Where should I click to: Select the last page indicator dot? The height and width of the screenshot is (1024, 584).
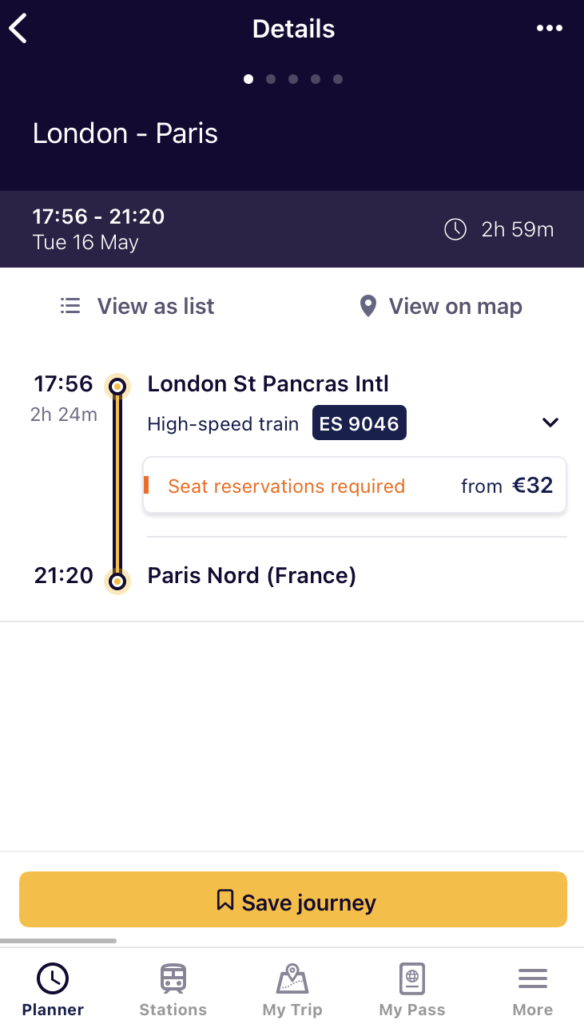pos(338,79)
